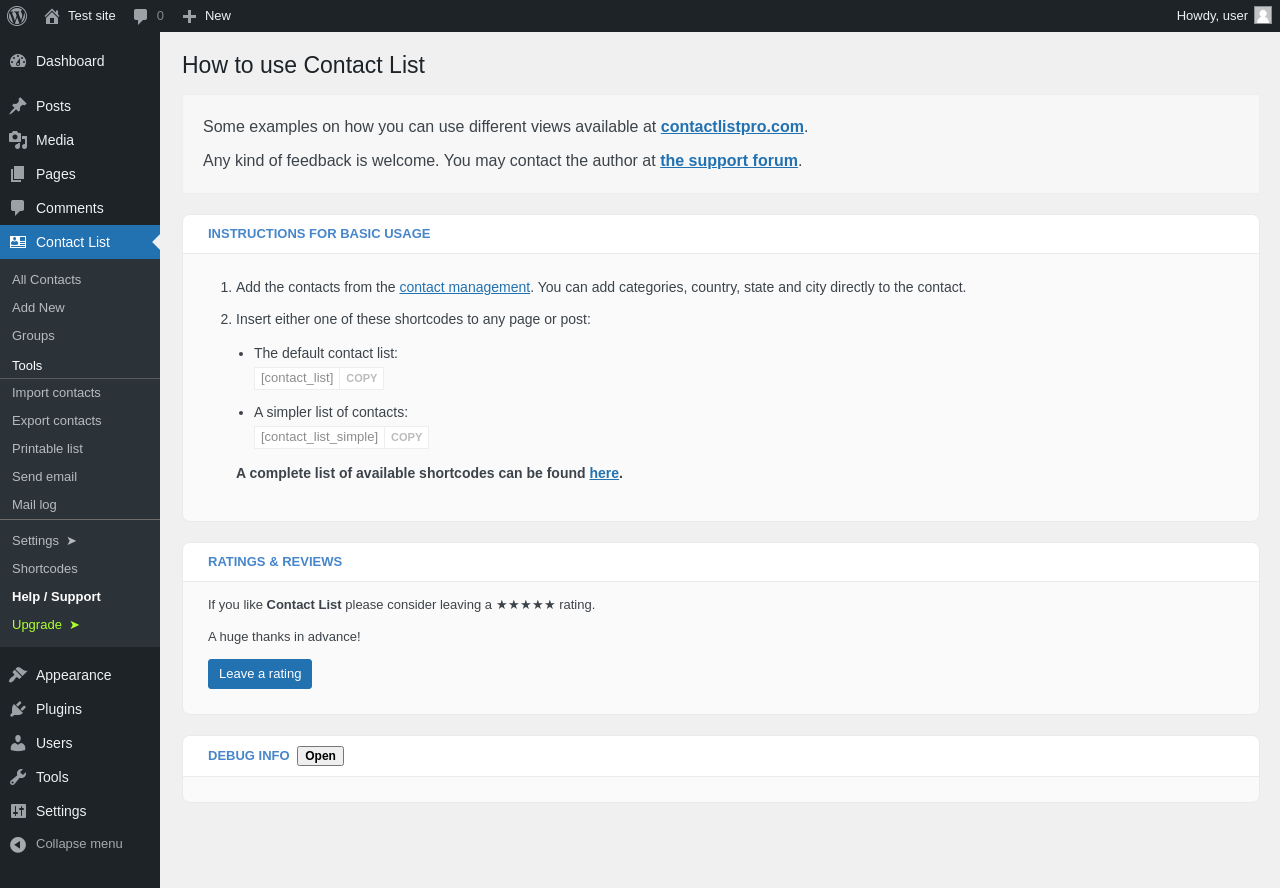Expand the Upgrade submenu item
1280x888 pixels.
point(45,625)
